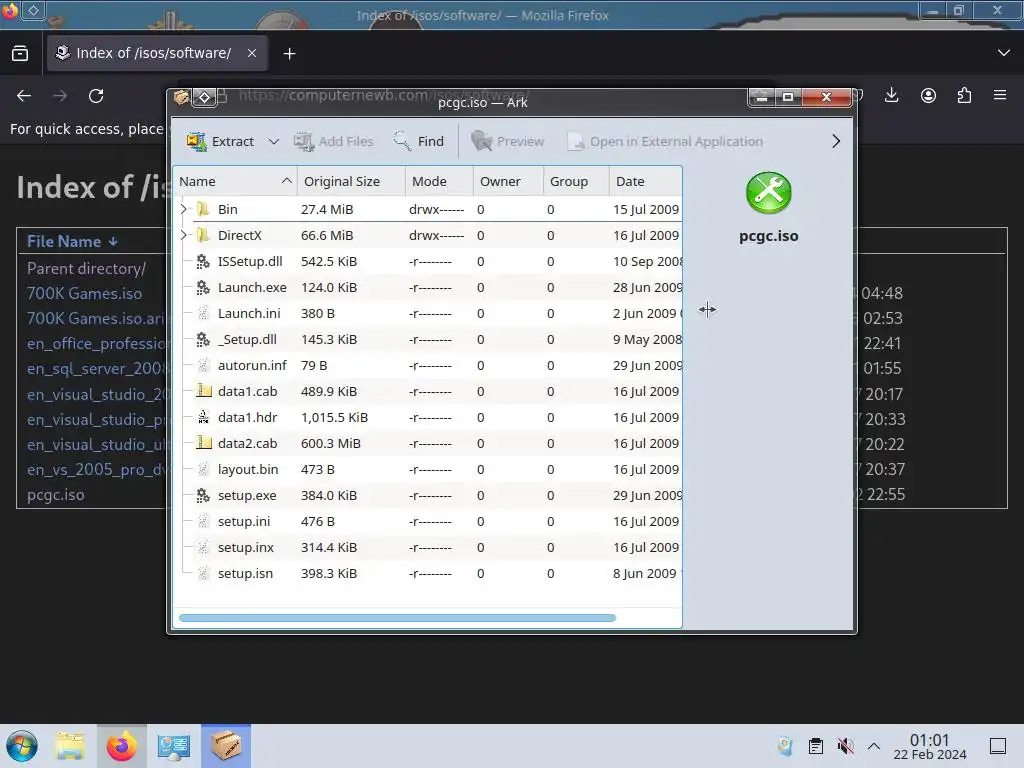Image resolution: width=1024 pixels, height=768 pixels.
Task: Click the Add Files toolbar button
Action: [x=333, y=141]
